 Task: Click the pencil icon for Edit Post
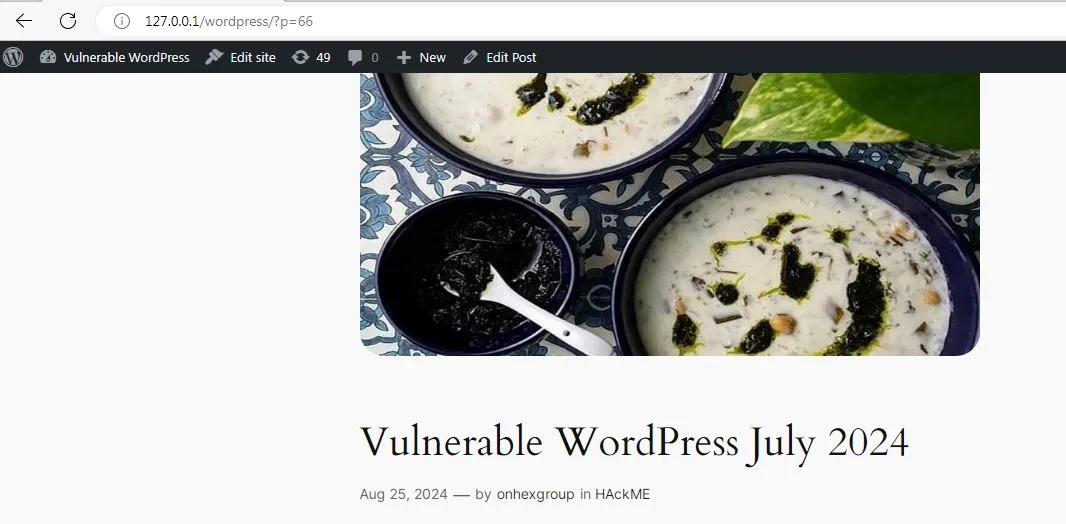tap(470, 58)
